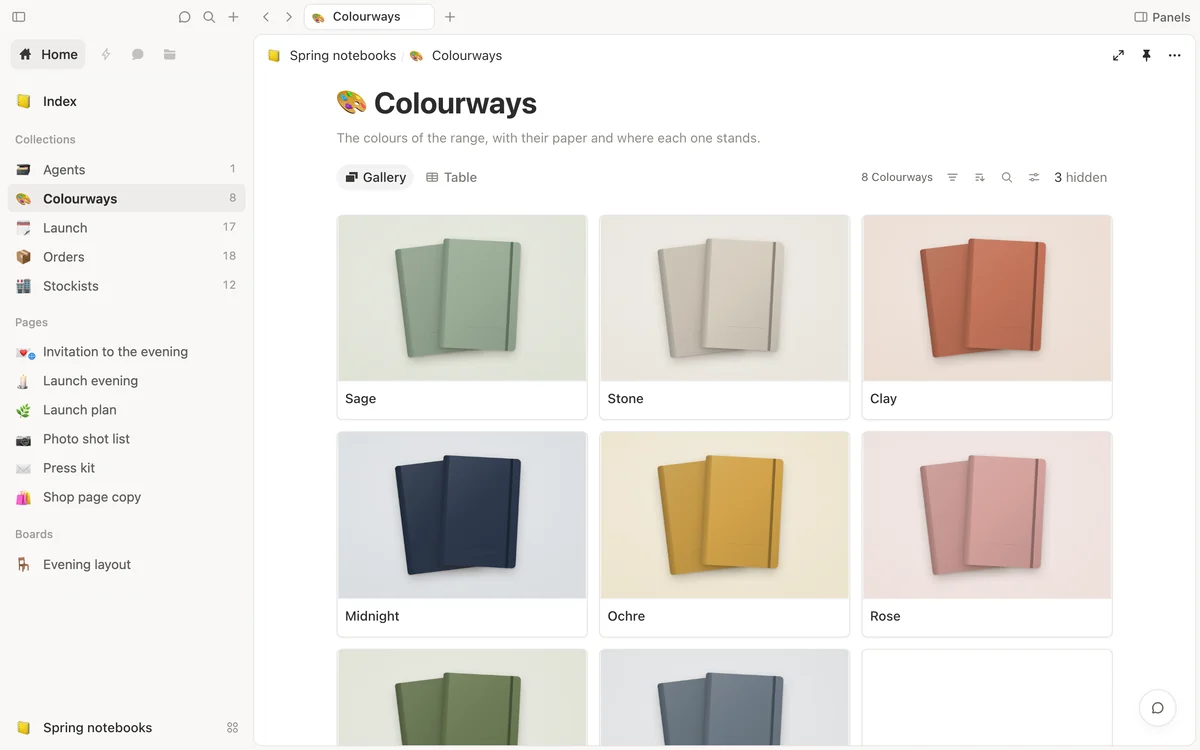Image resolution: width=1200 pixels, height=750 pixels.
Task: Click the plus icon beside search
Action: 233,17
